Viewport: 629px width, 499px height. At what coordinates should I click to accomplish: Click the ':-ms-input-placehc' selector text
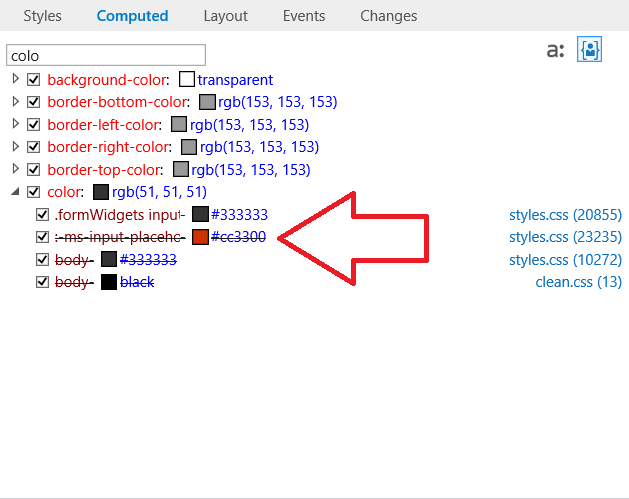pyautogui.click(x=120, y=237)
